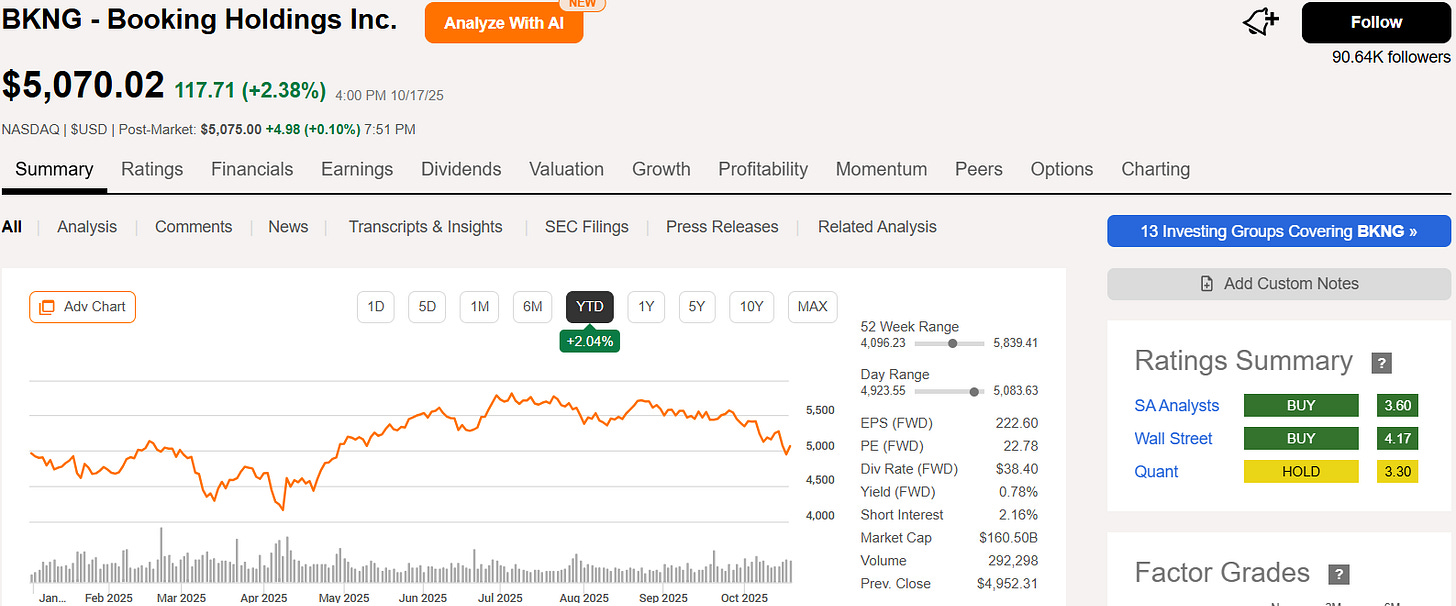Click the 3.30 Quant score
Image resolution: width=1456 pixels, height=606 pixels.
(1398, 472)
